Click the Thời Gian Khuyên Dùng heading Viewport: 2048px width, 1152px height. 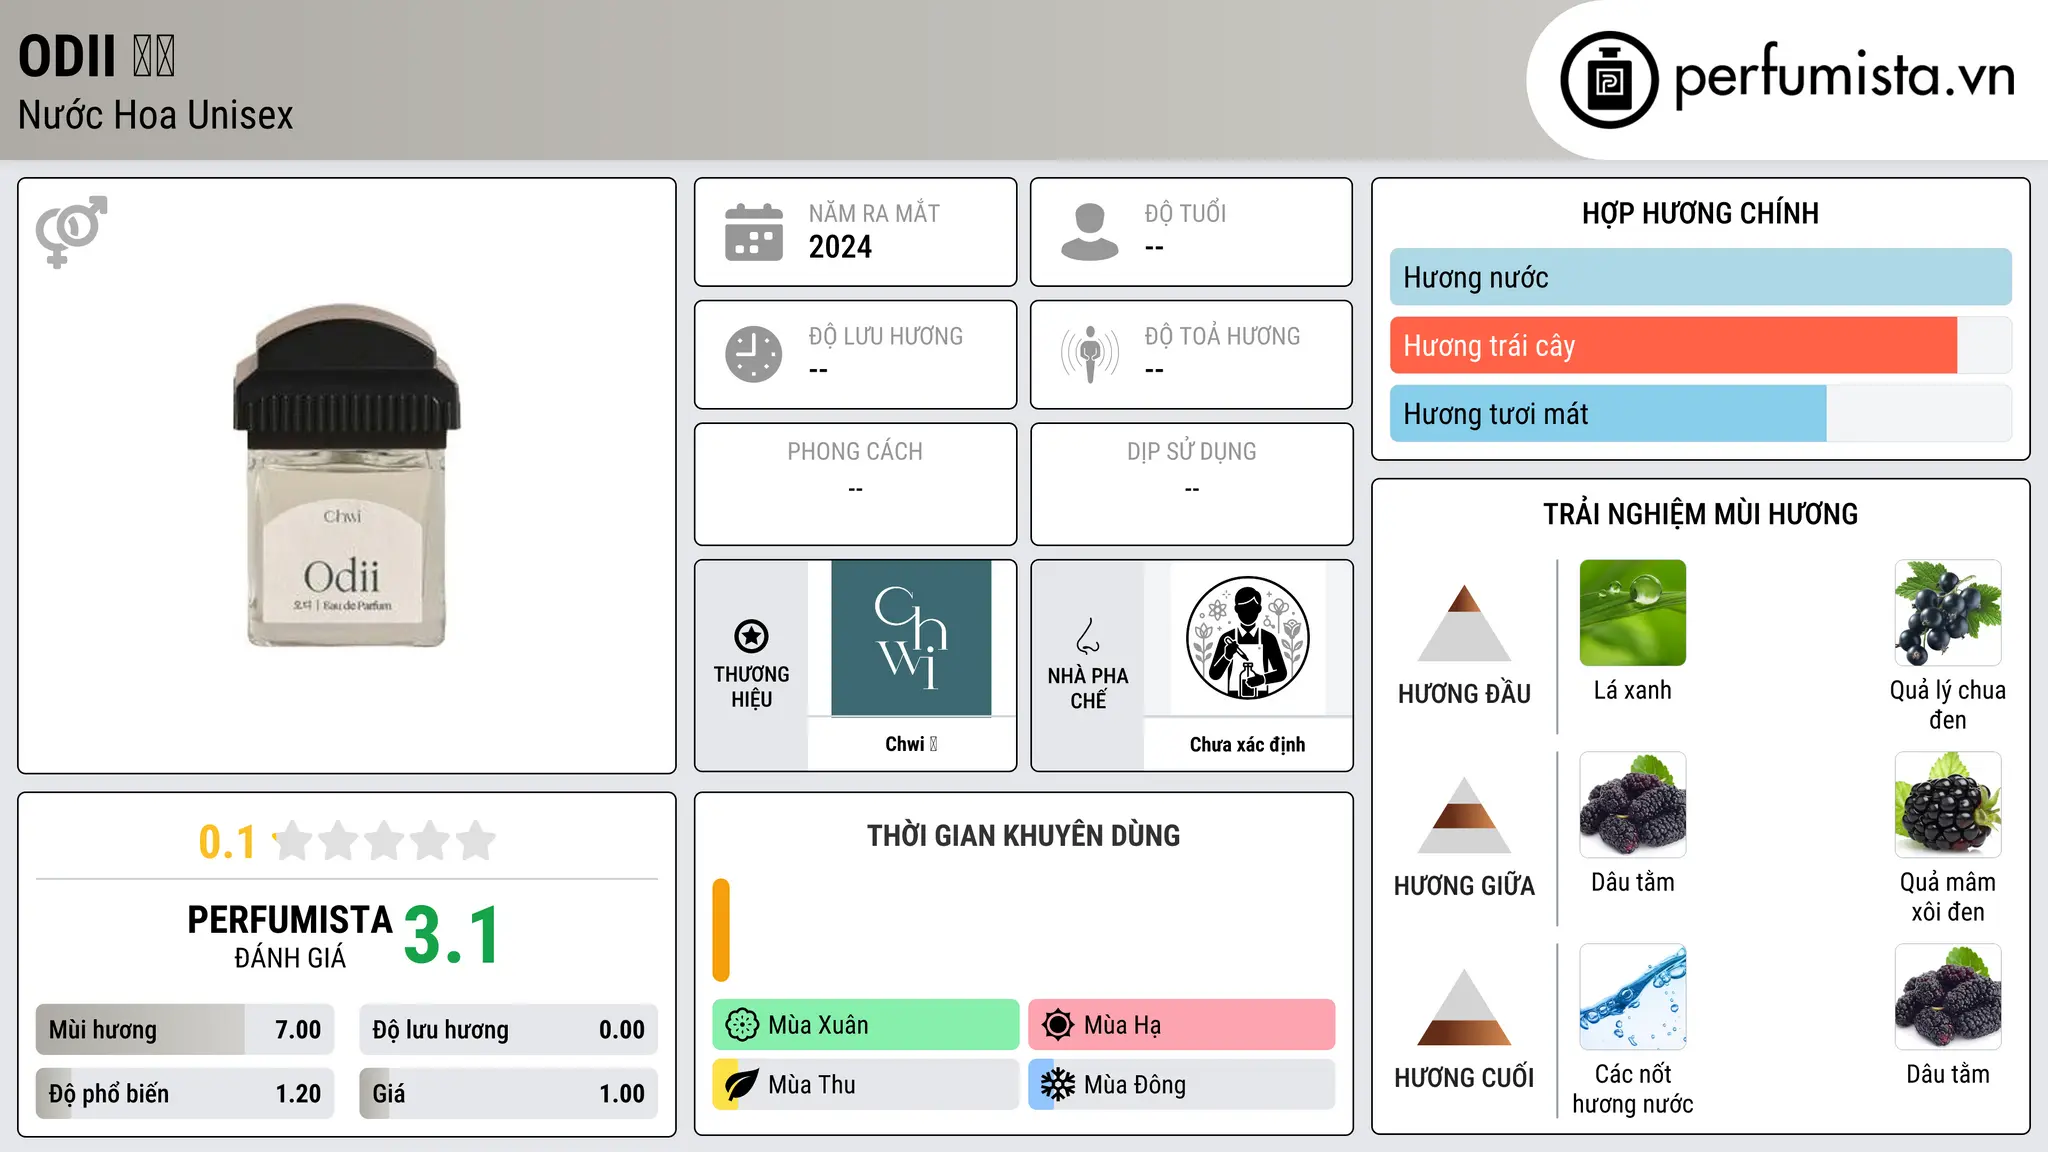tap(1023, 836)
